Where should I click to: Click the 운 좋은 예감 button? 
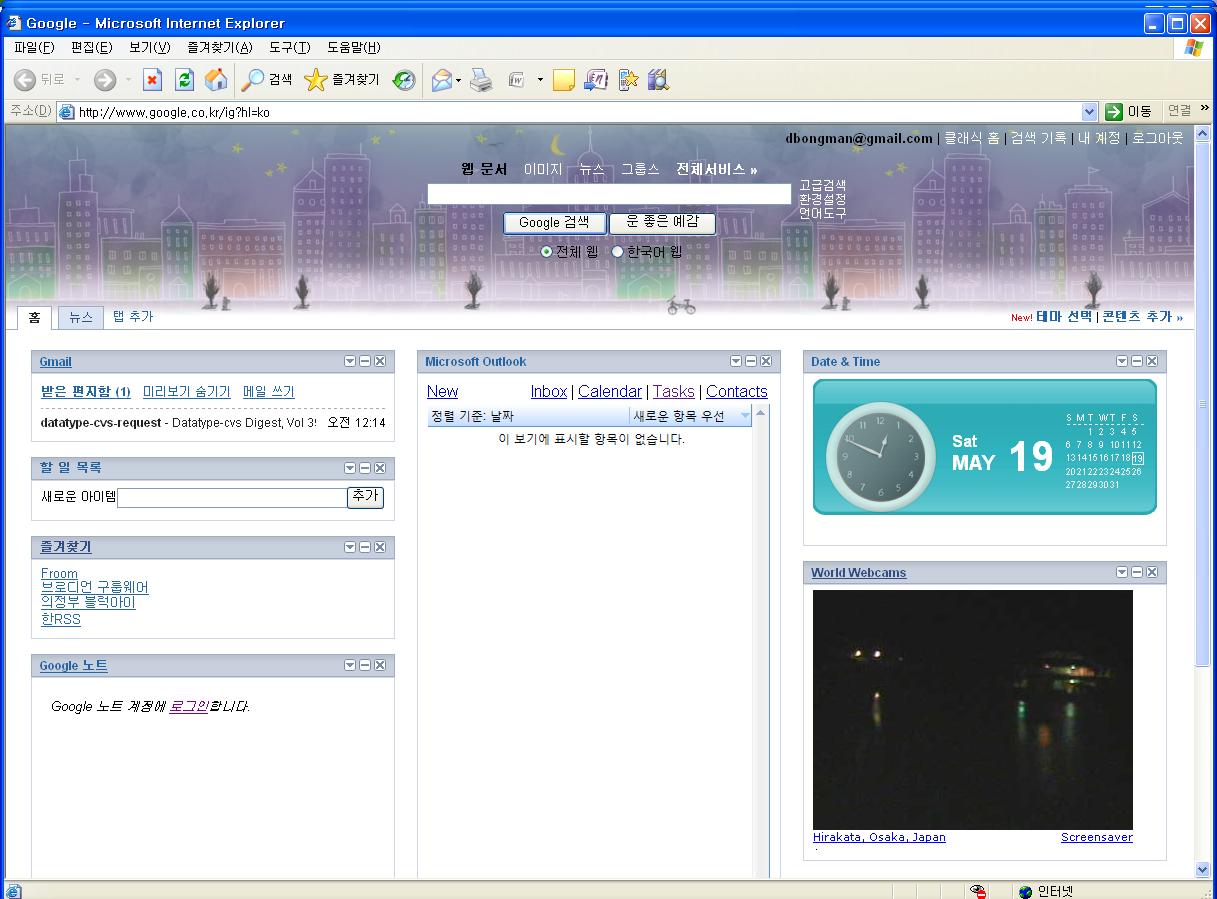[662, 223]
